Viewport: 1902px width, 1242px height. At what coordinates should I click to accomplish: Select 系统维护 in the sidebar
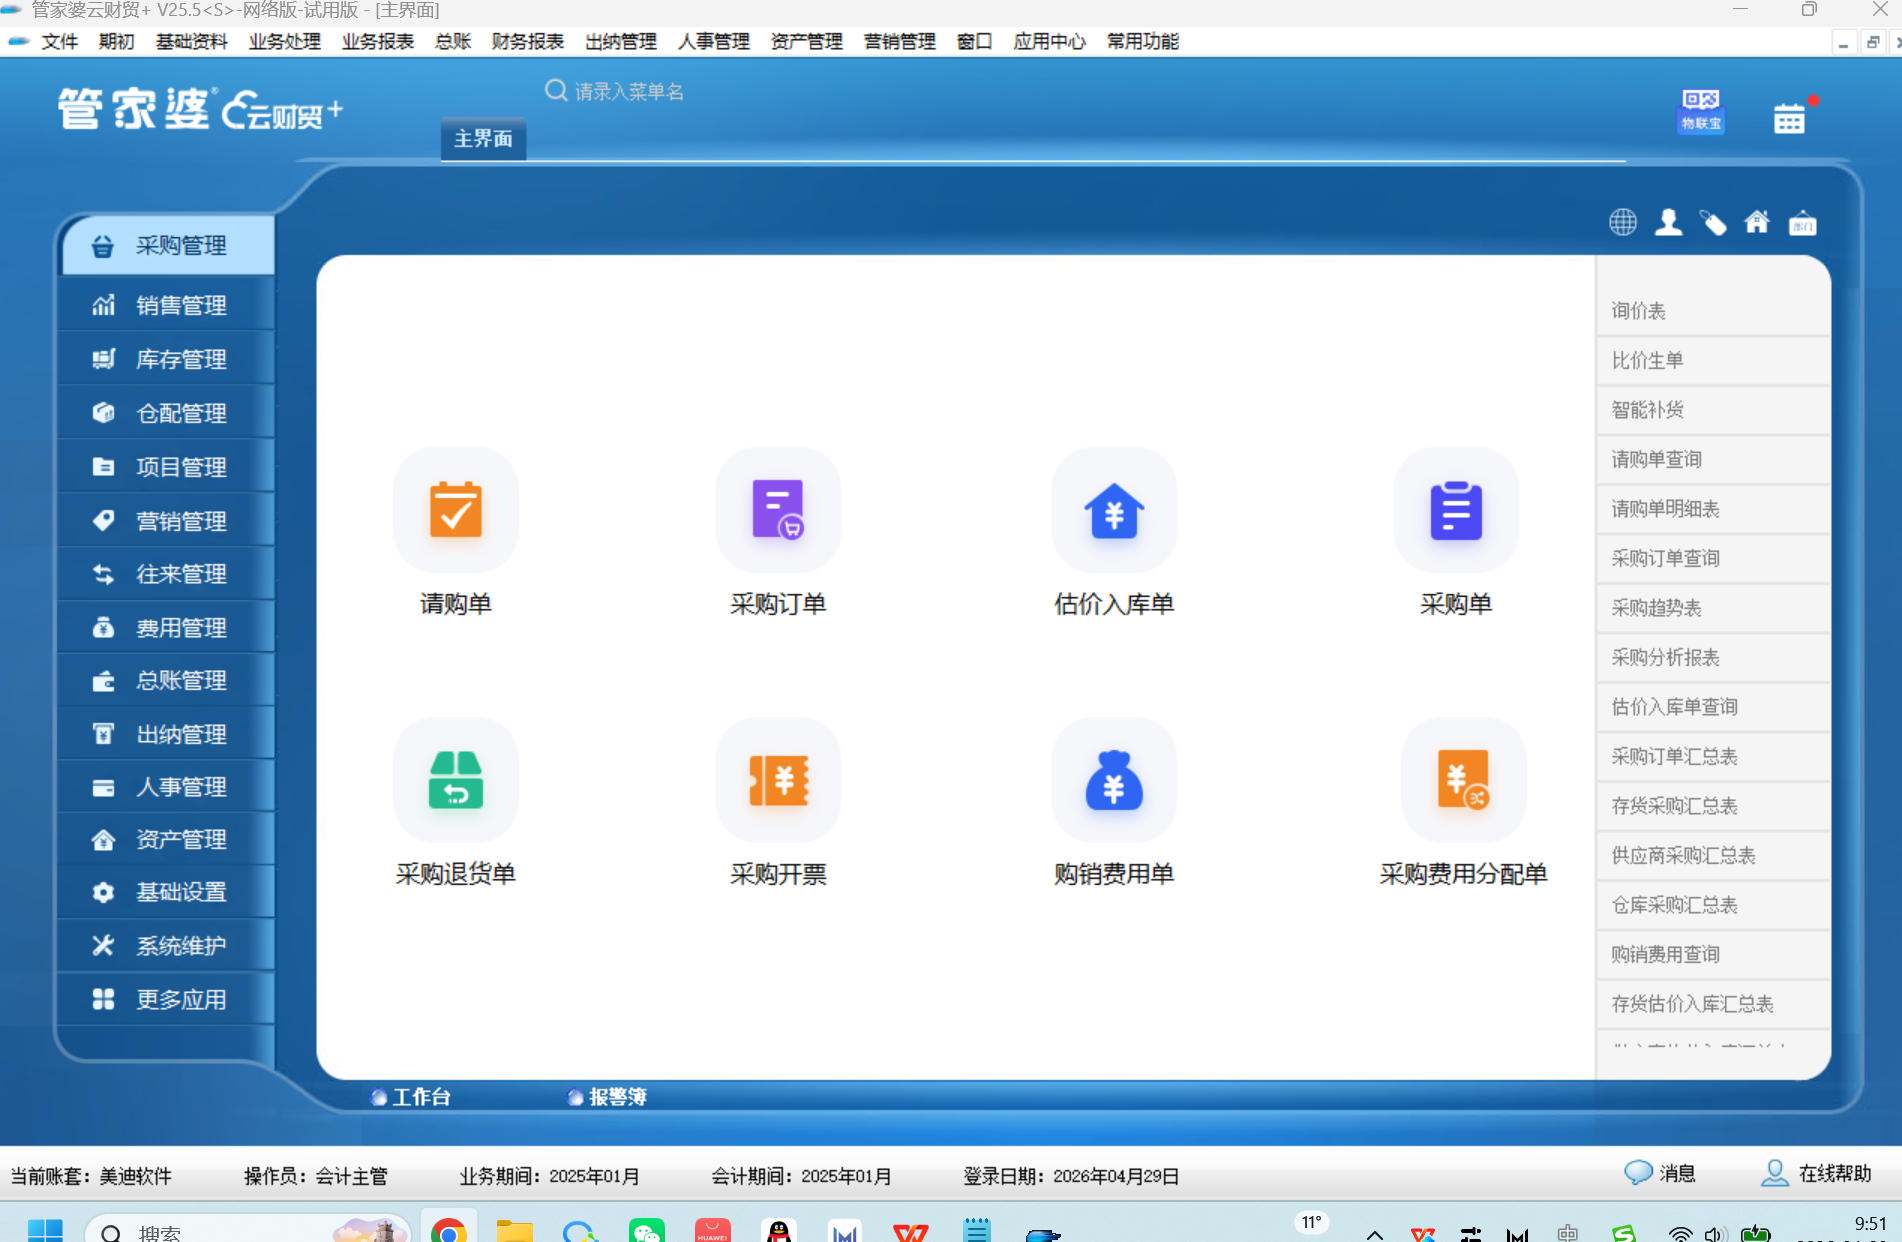[x=166, y=945]
